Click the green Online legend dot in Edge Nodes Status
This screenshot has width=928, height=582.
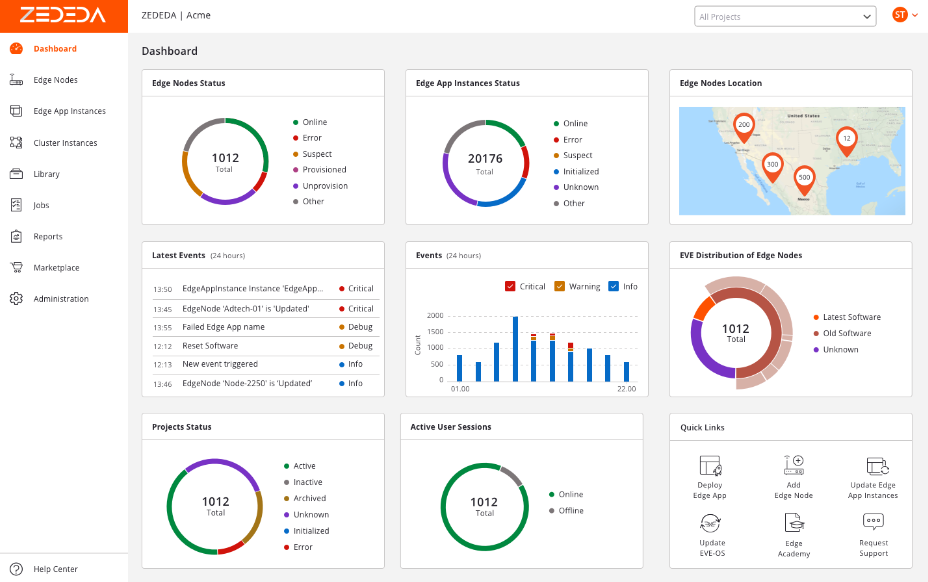point(296,122)
